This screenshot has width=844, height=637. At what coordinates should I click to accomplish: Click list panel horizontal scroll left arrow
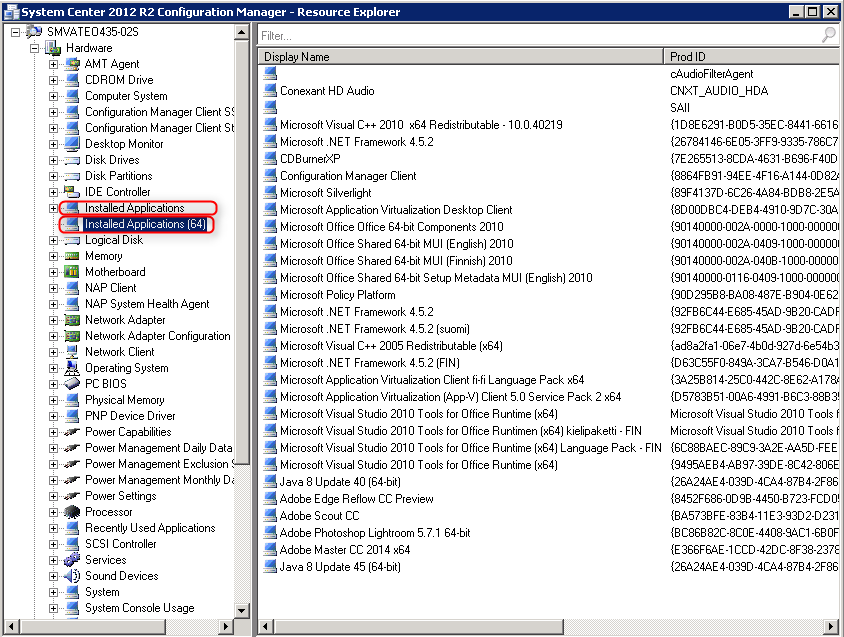[265, 626]
